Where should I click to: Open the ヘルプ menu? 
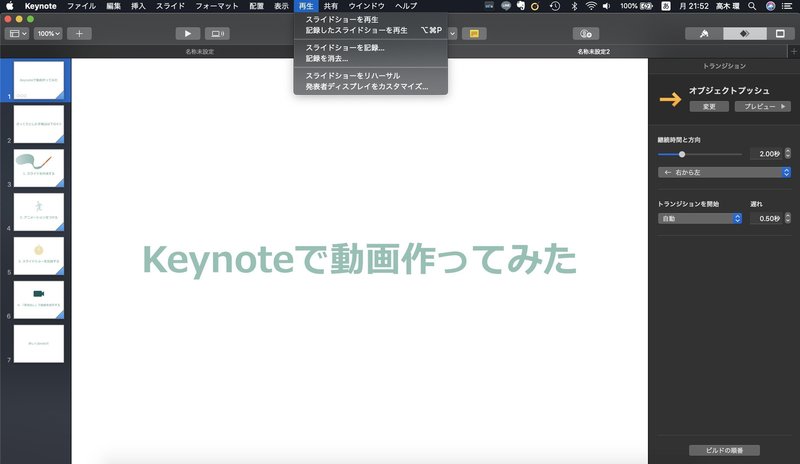pos(406,6)
